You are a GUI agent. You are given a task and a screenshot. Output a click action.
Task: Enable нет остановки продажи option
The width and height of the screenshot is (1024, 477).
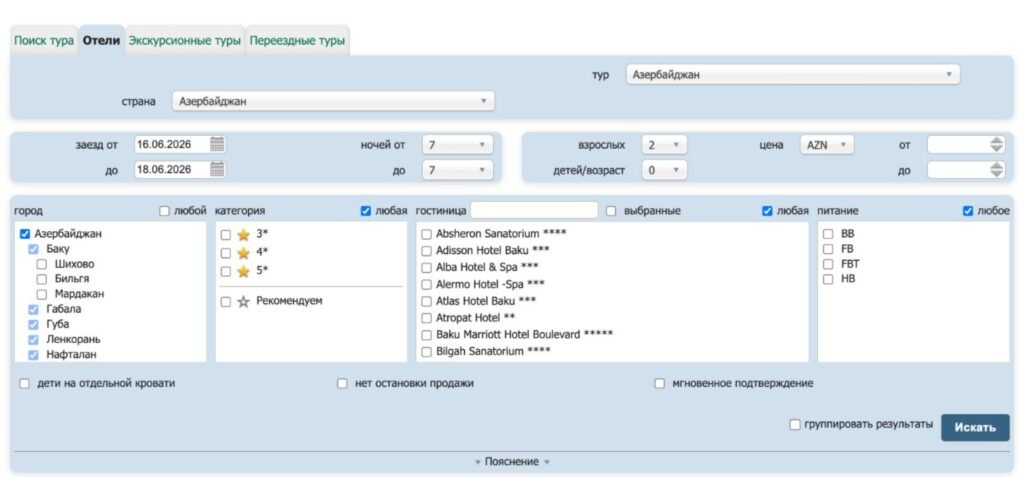(x=342, y=384)
